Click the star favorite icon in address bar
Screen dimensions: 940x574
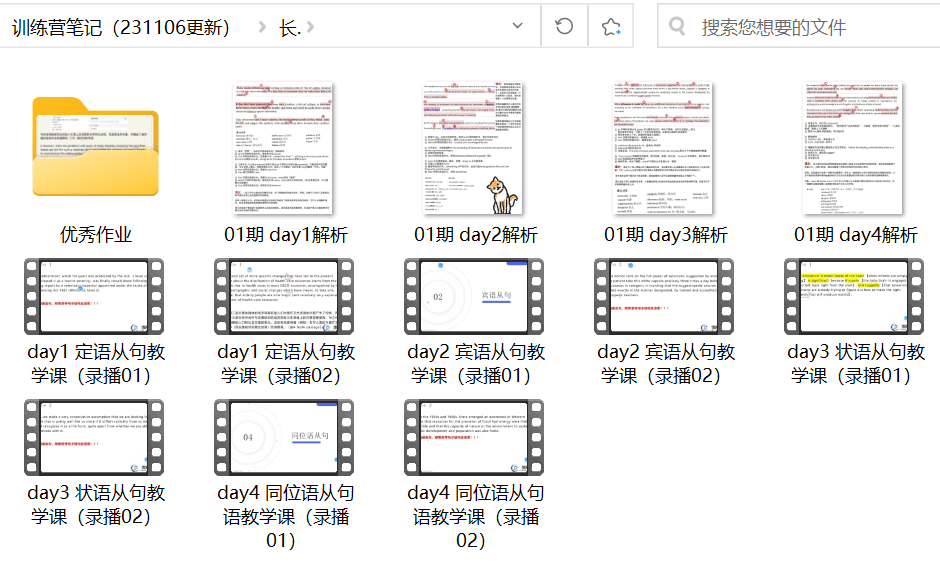[611, 27]
